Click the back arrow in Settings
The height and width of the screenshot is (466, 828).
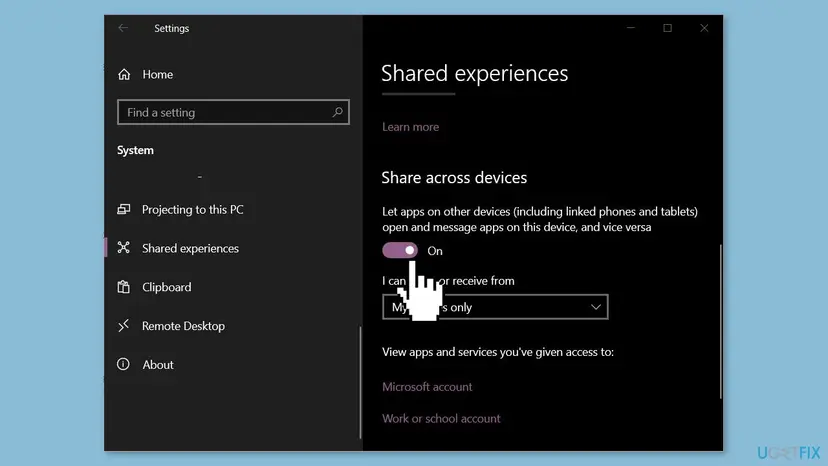coord(123,28)
